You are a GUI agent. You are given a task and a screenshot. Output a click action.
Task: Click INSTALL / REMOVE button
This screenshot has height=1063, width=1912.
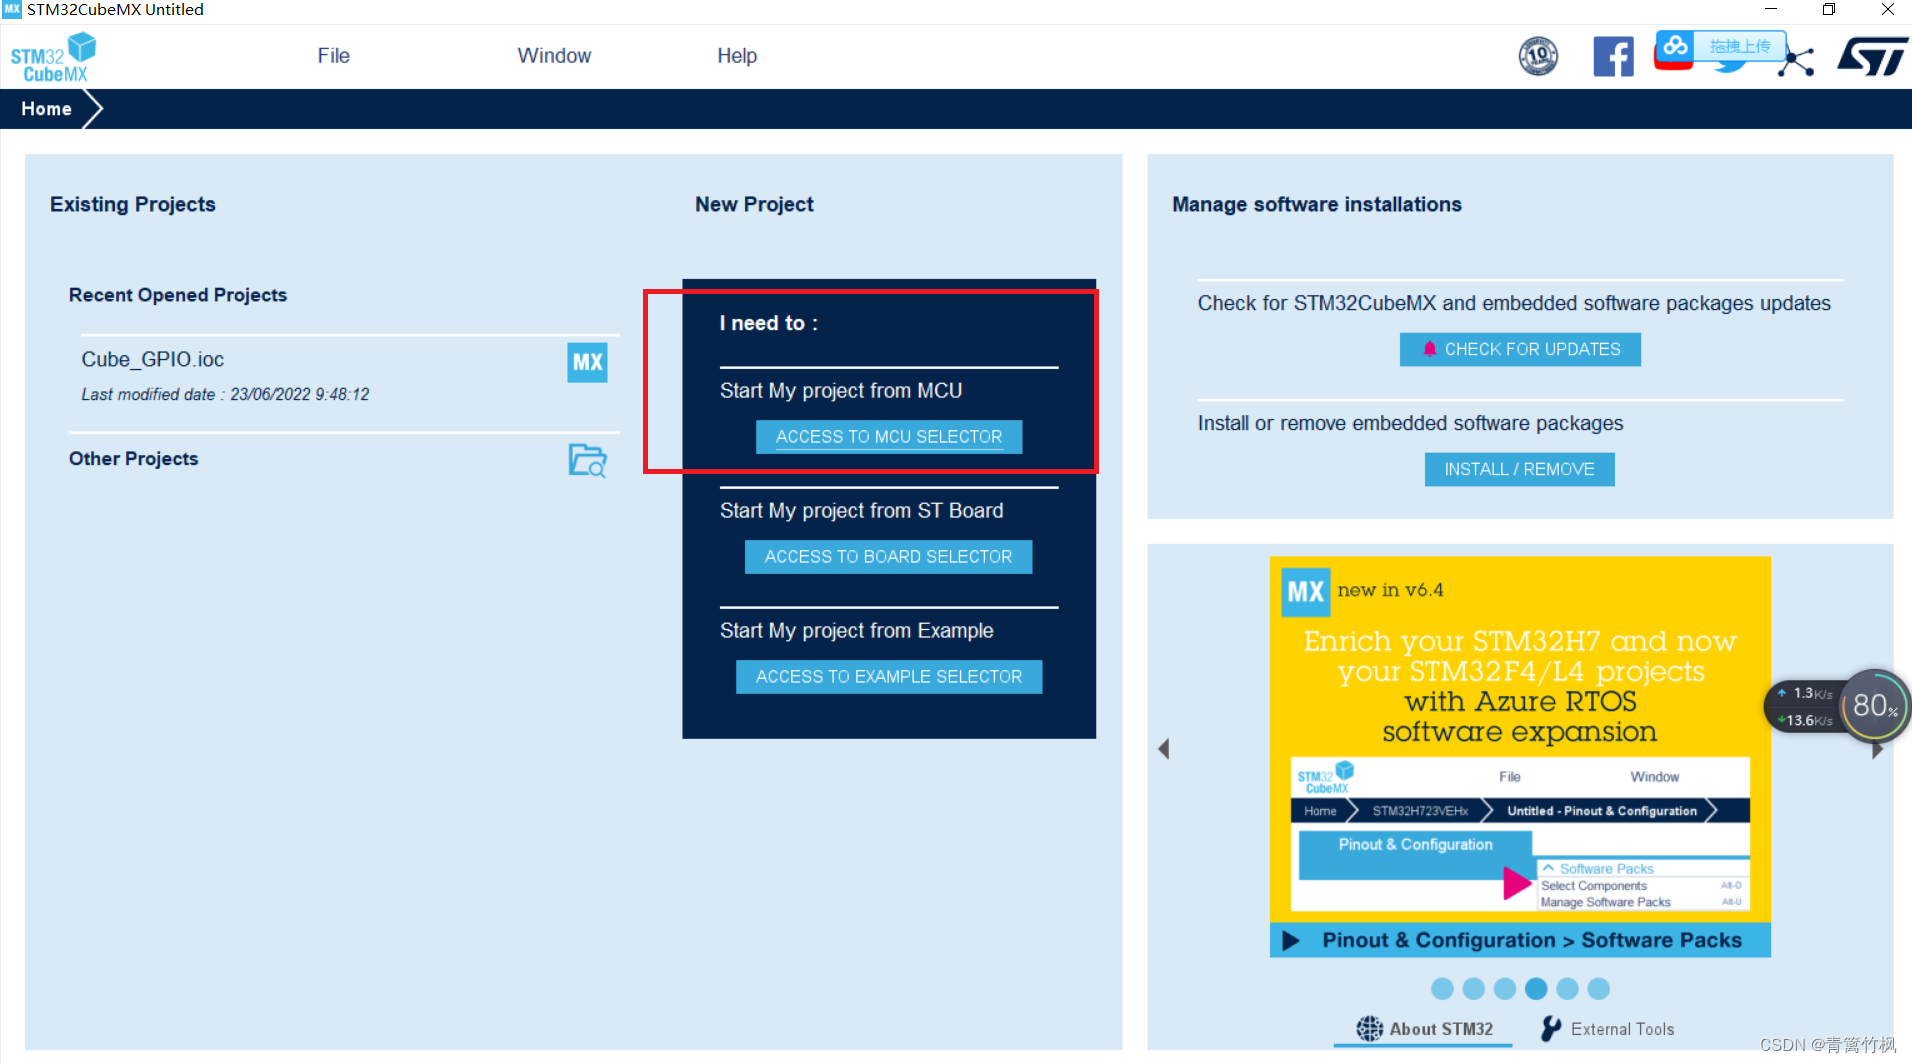[x=1519, y=469]
